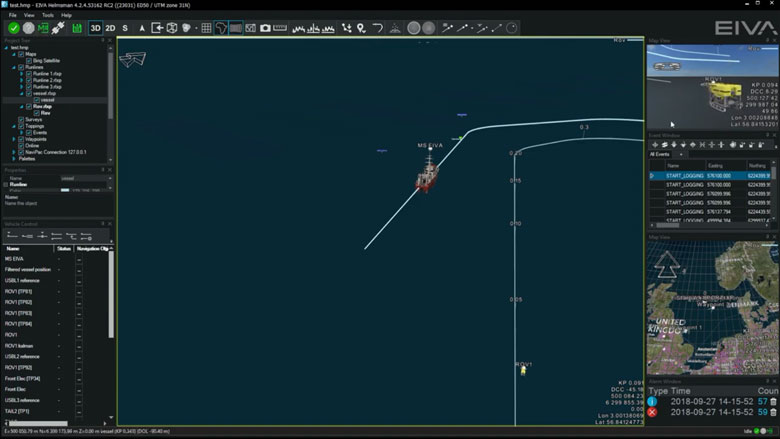Switch to S (side) view mode
The height and width of the screenshot is (439, 780).
click(125, 28)
